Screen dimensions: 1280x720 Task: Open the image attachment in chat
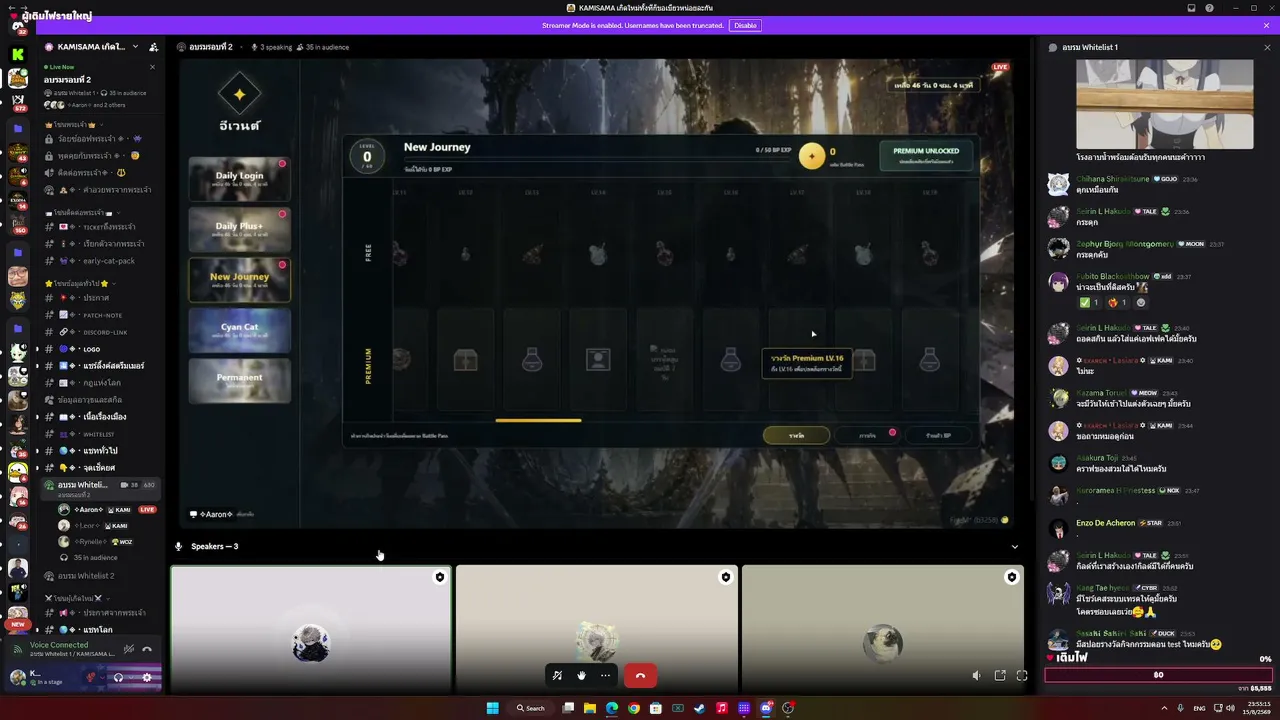click(x=1164, y=104)
